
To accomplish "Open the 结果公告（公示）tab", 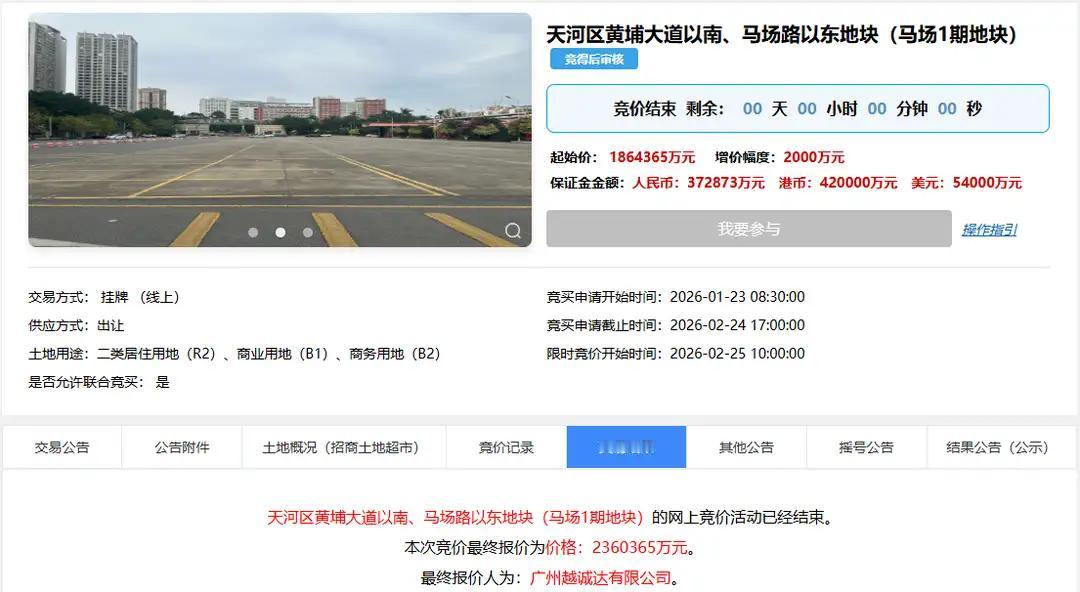I will coord(1001,447).
